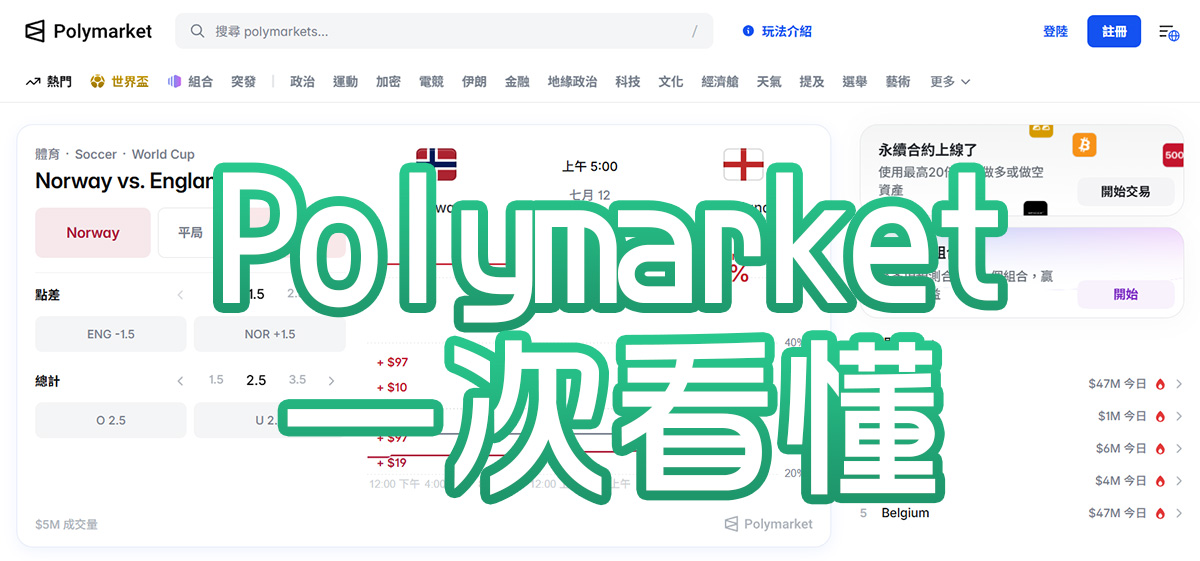Viewport: 1200px width, 561px height.
Task: Open the 突發 breaking tab
Action: [243, 82]
